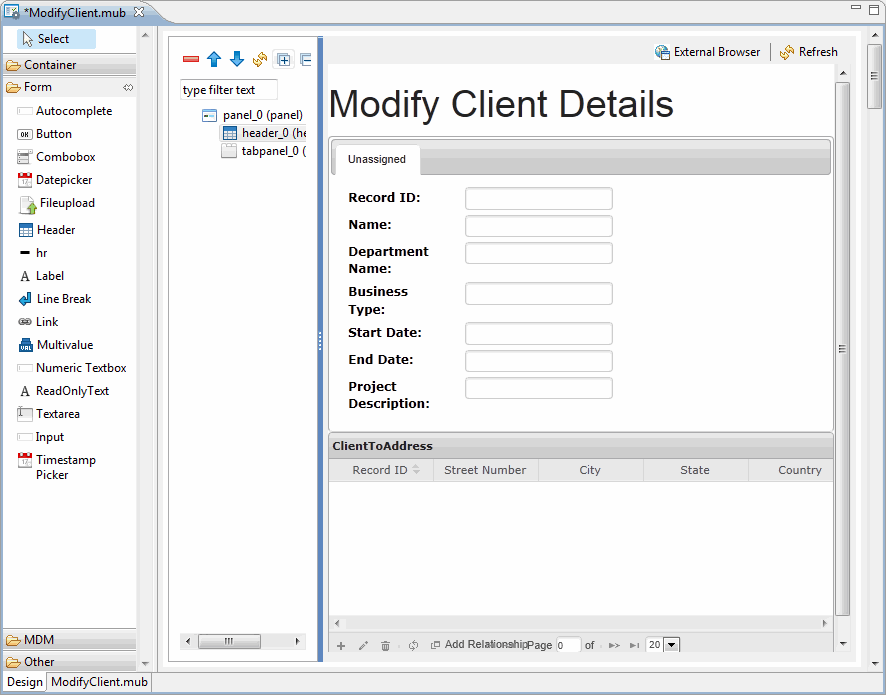Click the Start Date input field
886x695 pixels.
click(x=538, y=333)
